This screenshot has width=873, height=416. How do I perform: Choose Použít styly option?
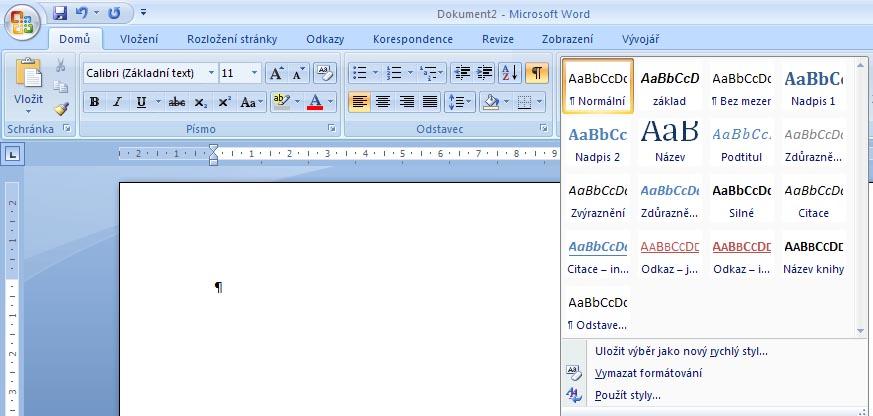pyautogui.click(x=627, y=395)
